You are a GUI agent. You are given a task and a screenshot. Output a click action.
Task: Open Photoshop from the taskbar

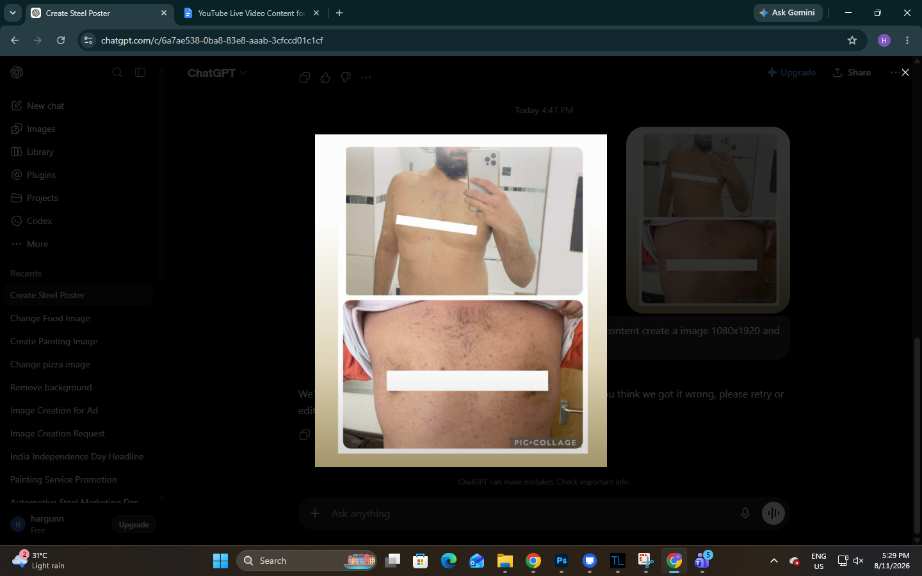tap(562, 561)
